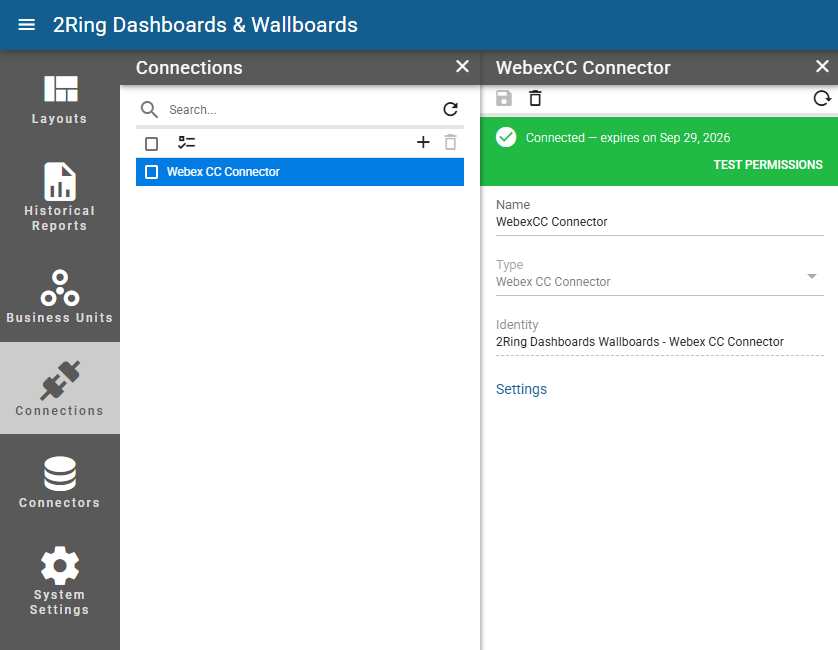Click the connections list trash icon

coord(451,142)
